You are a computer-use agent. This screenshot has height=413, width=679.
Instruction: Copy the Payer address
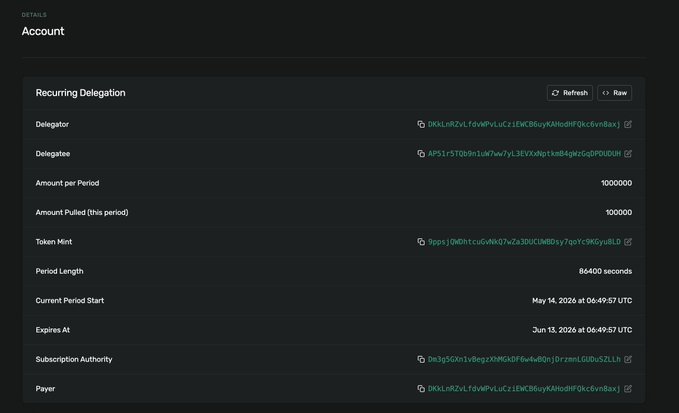(x=420, y=389)
